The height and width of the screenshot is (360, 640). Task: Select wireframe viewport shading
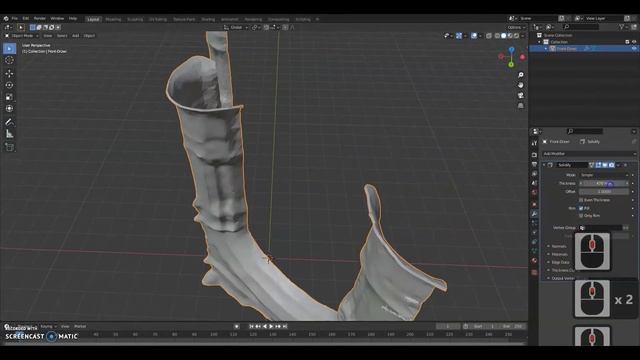coord(497,36)
